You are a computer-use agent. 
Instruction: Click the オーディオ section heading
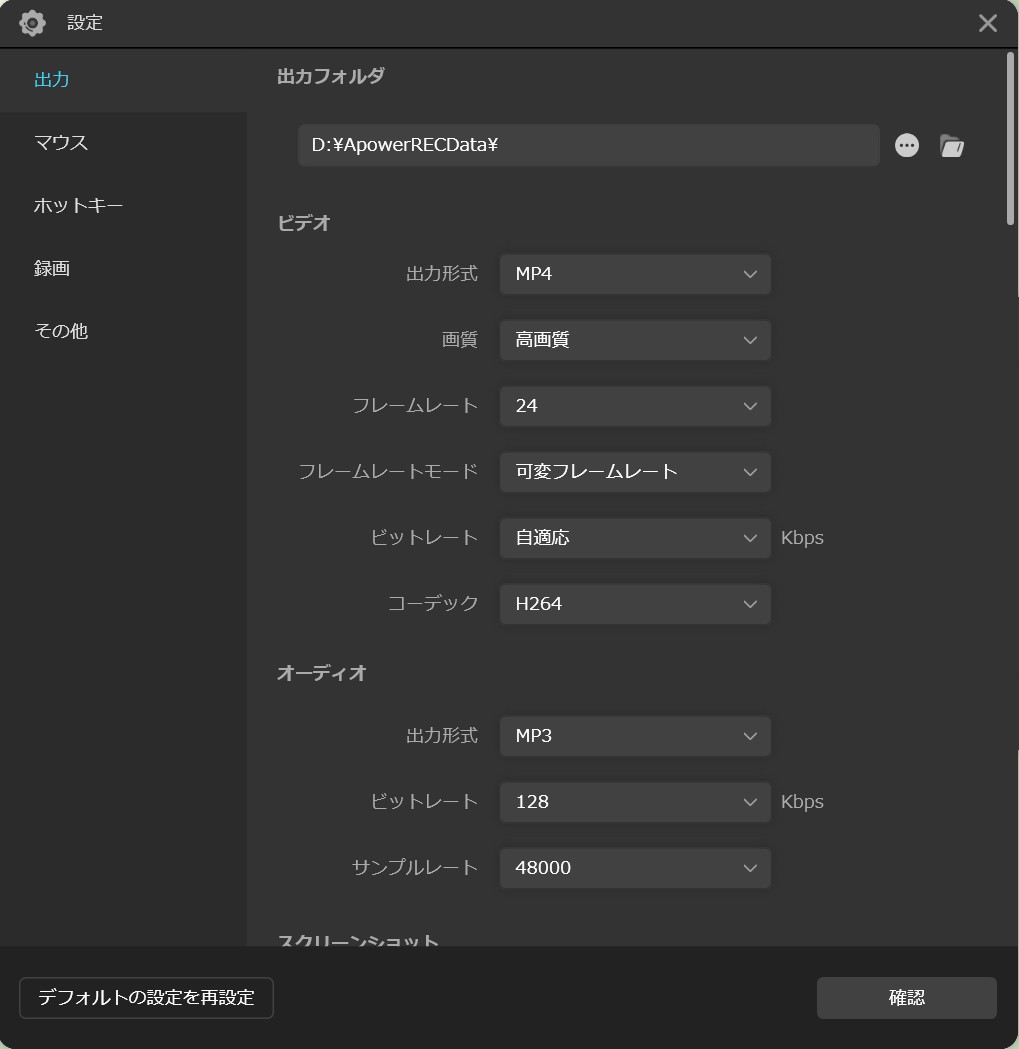[321, 672]
